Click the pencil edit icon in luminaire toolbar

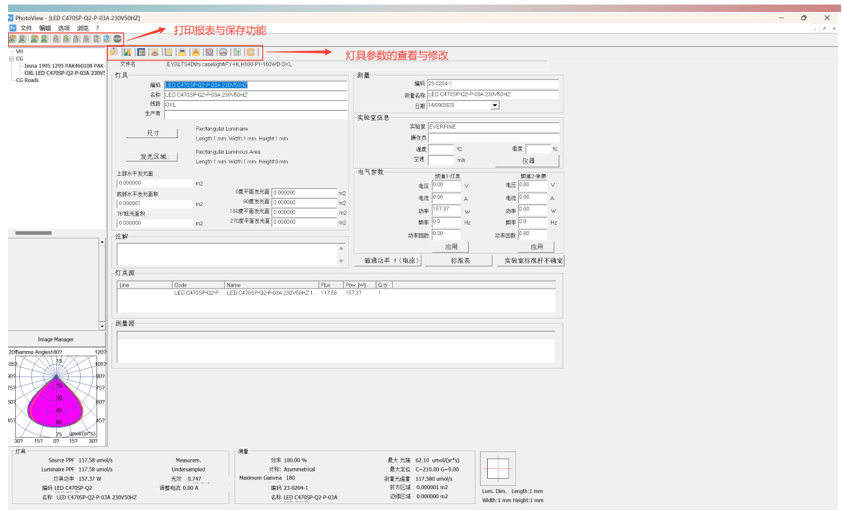point(114,52)
